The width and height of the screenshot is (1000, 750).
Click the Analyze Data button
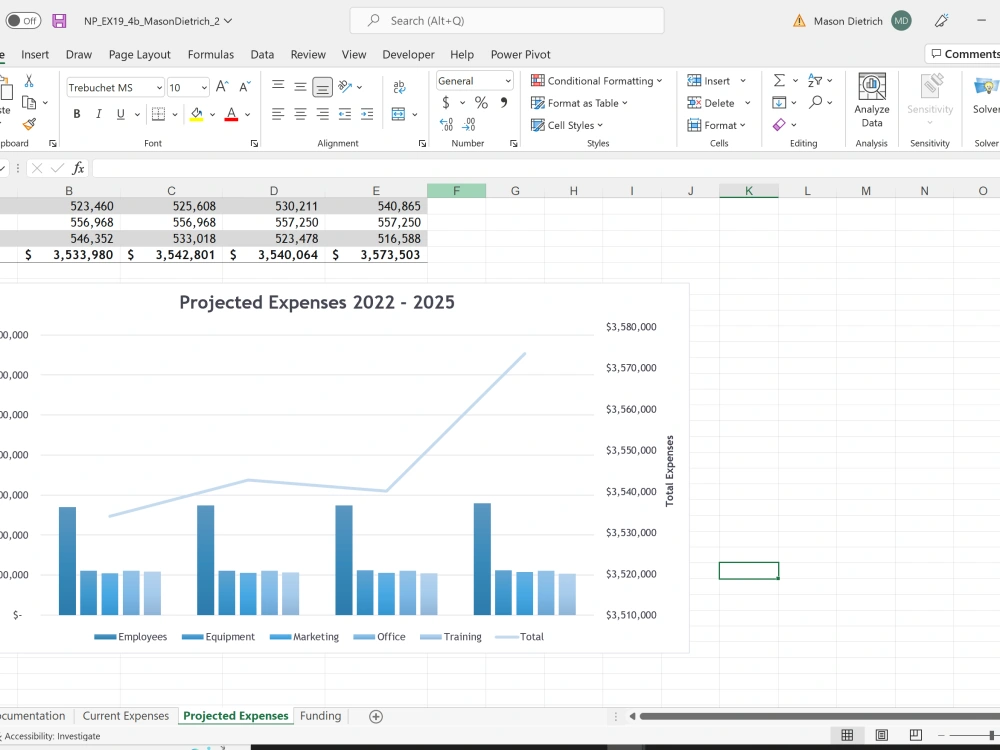click(872, 100)
